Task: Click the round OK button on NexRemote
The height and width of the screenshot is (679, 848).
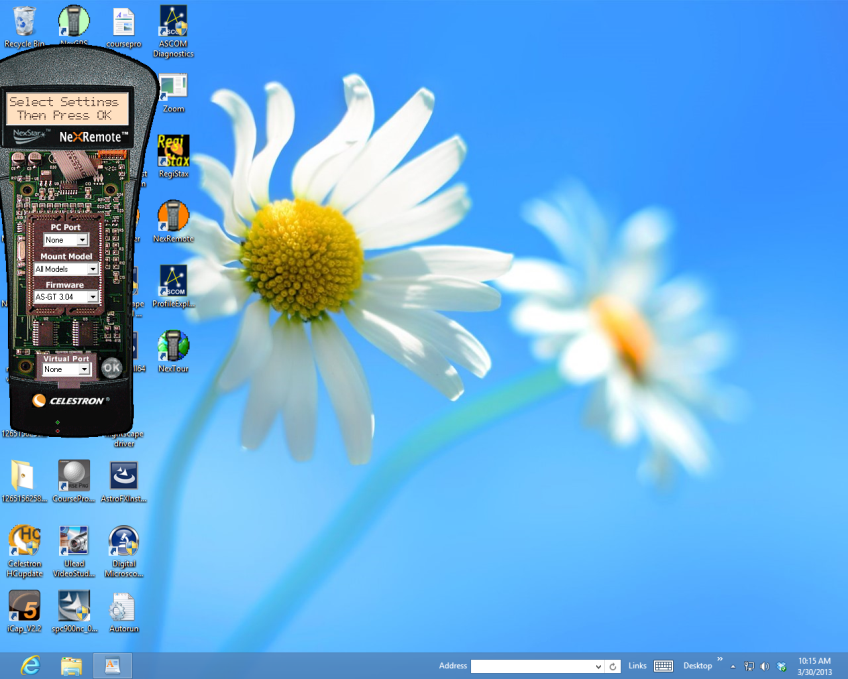Action: coord(111,368)
